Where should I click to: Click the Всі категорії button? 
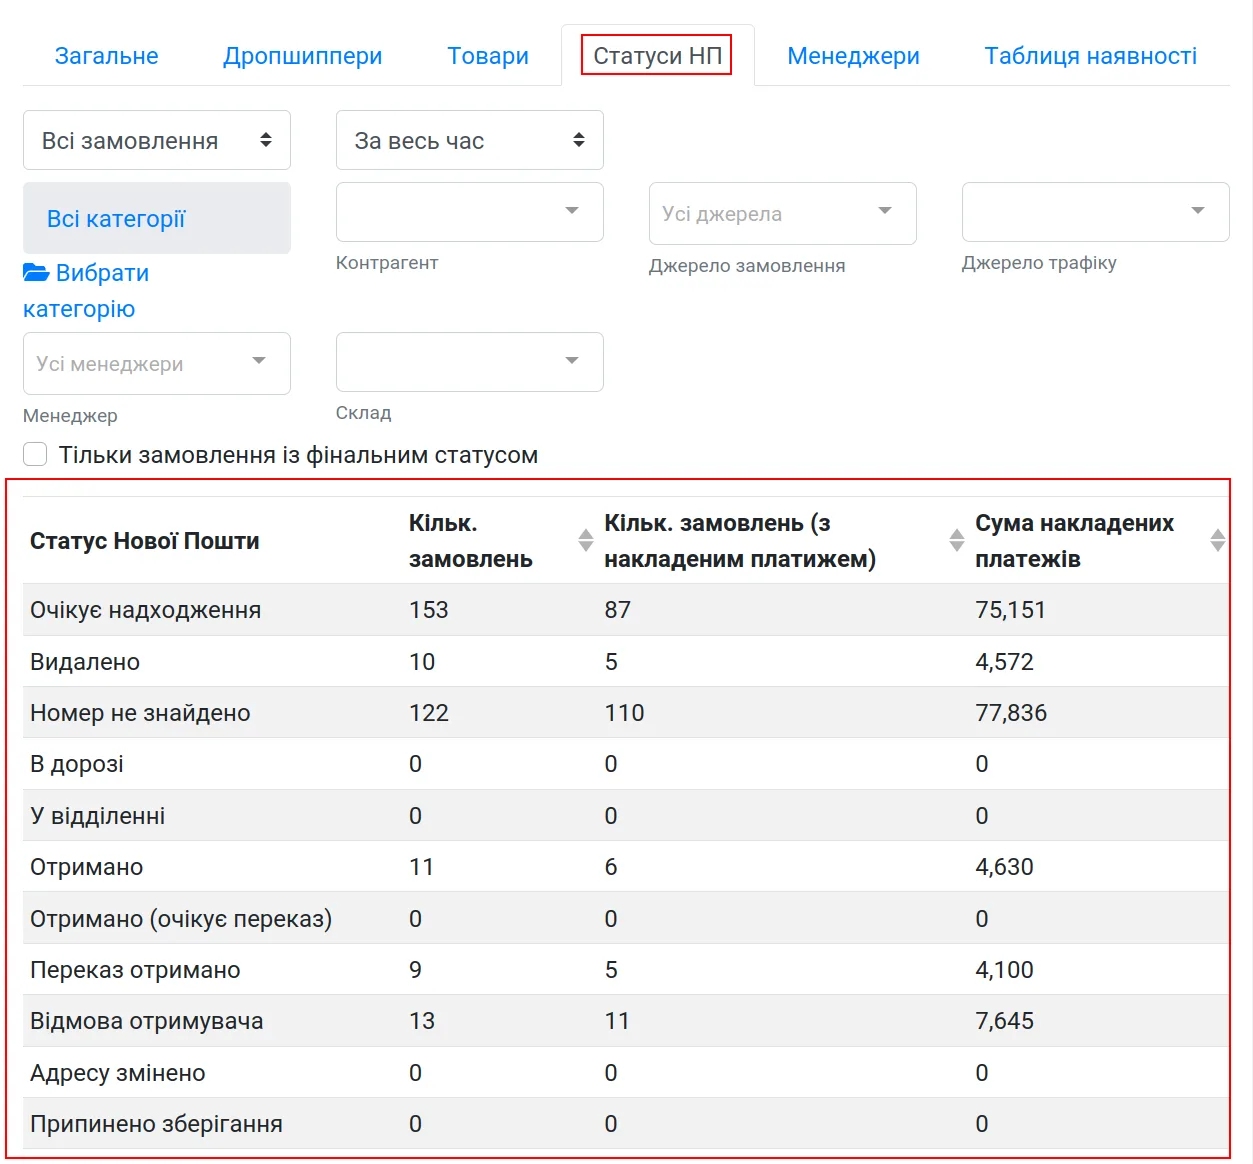157,218
